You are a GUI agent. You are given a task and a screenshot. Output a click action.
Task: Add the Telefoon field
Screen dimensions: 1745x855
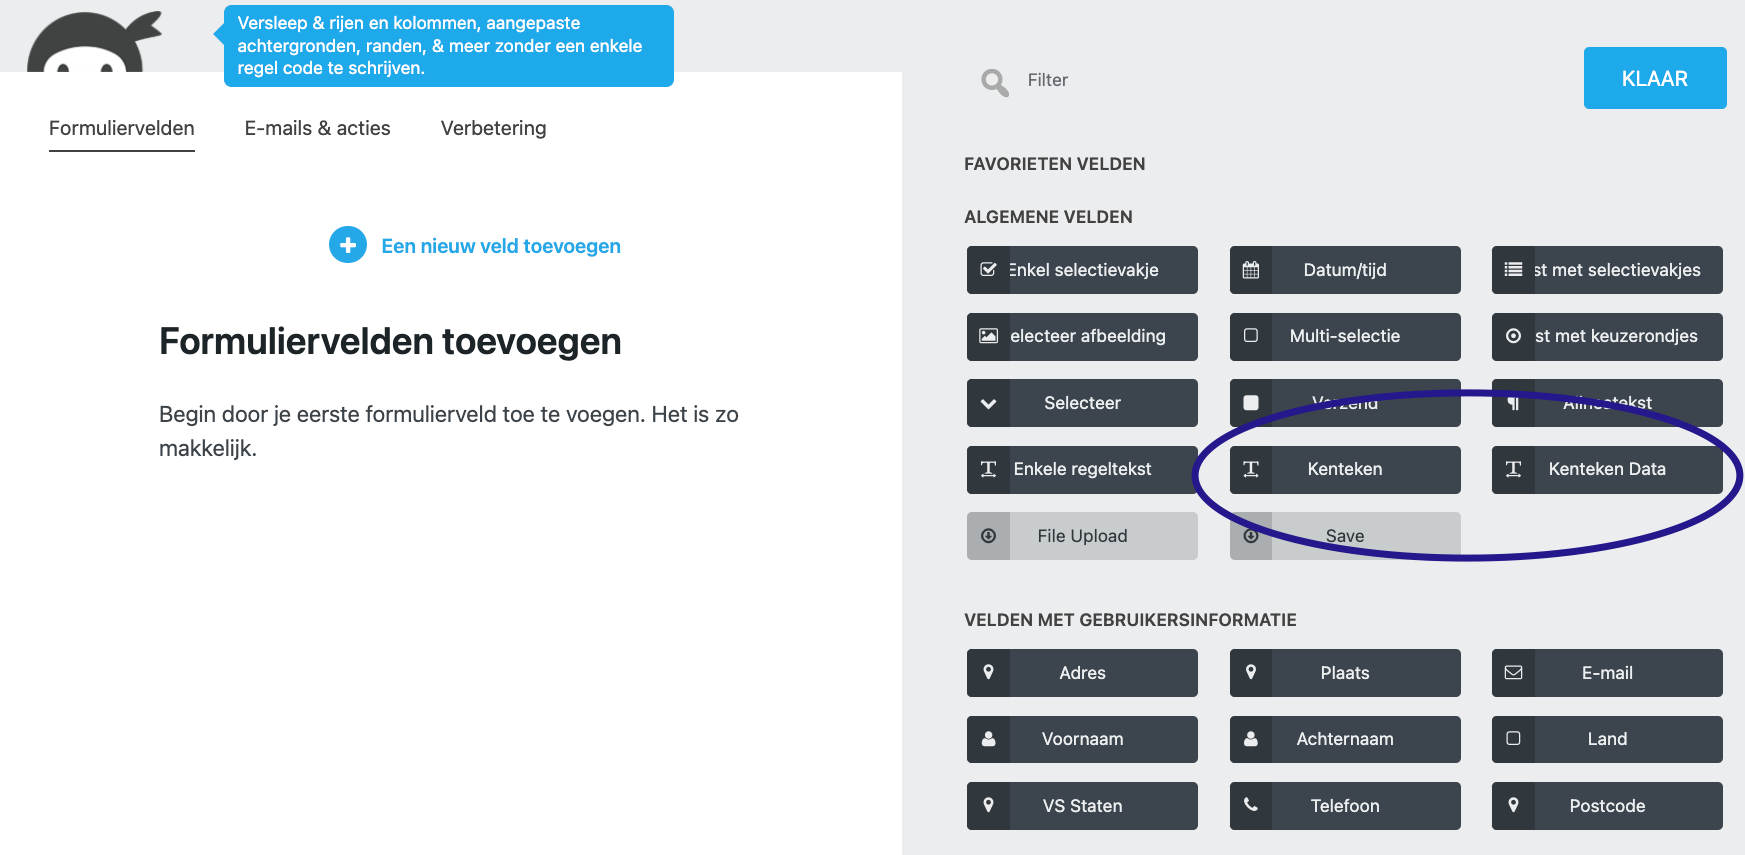1345,806
